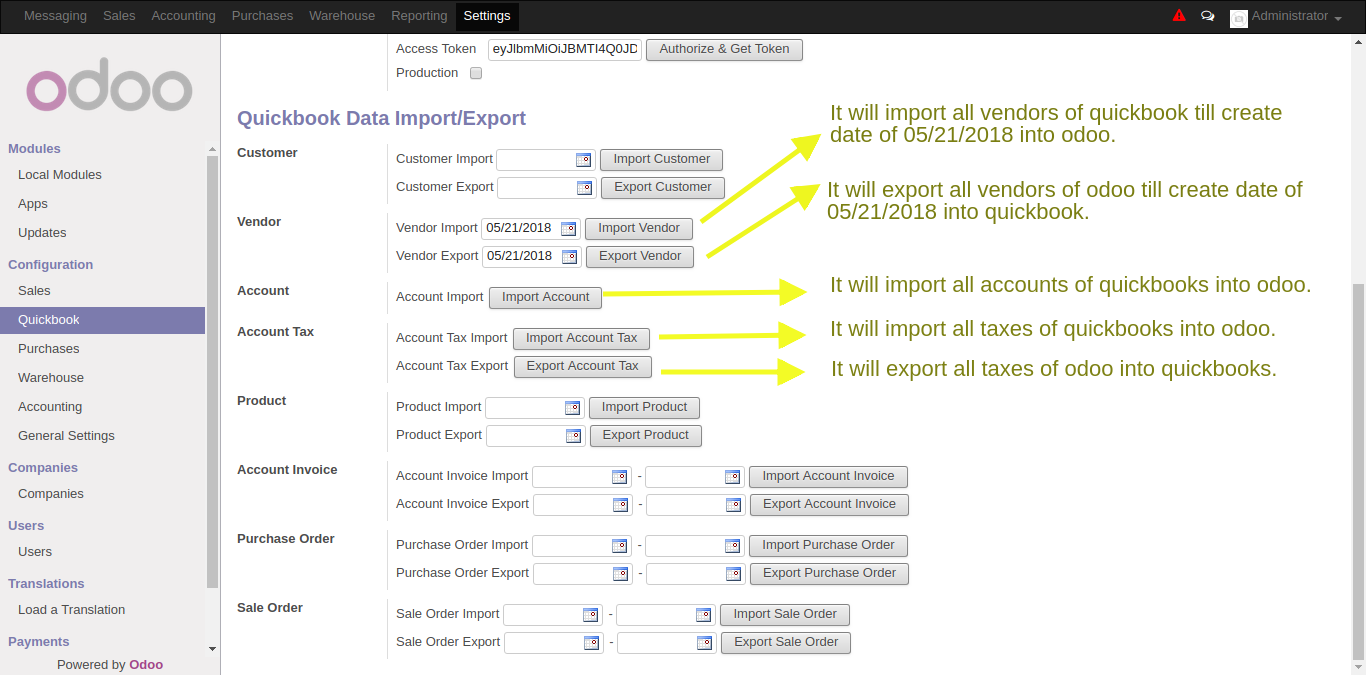Open the Warehouse top menu
The height and width of the screenshot is (675, 1366).
pos(342,16)
